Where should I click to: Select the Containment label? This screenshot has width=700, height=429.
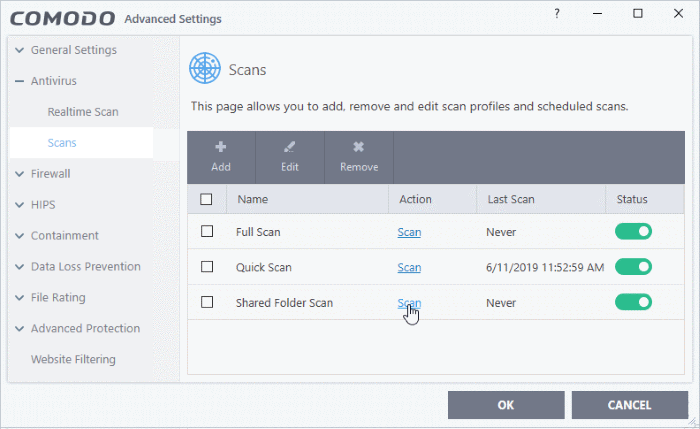[x=65, y=235]
